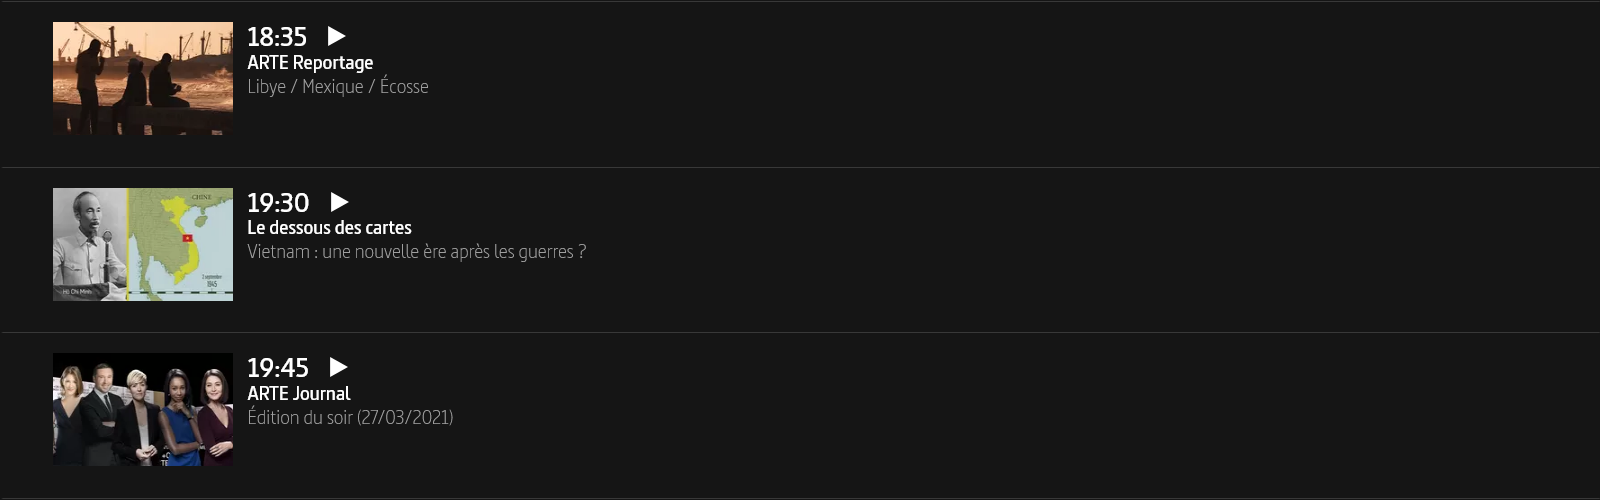Click the Édition du soir subtitle
1600x500 pixels.
pyautogui.click(x=299, y=418)
